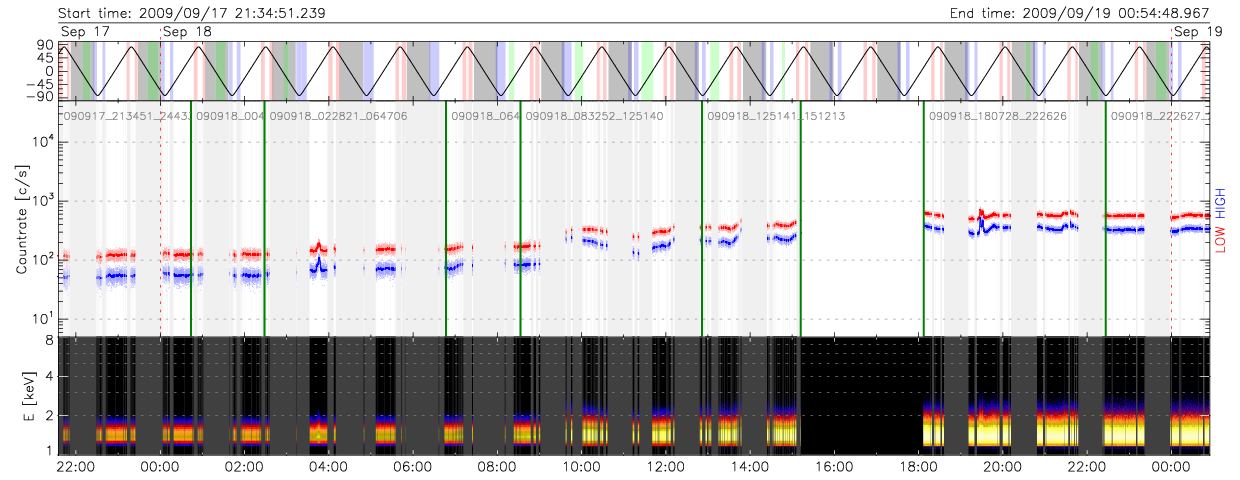Click the 8 keV energy tick label
This screenshot has width=1240, height=480.
48,341
